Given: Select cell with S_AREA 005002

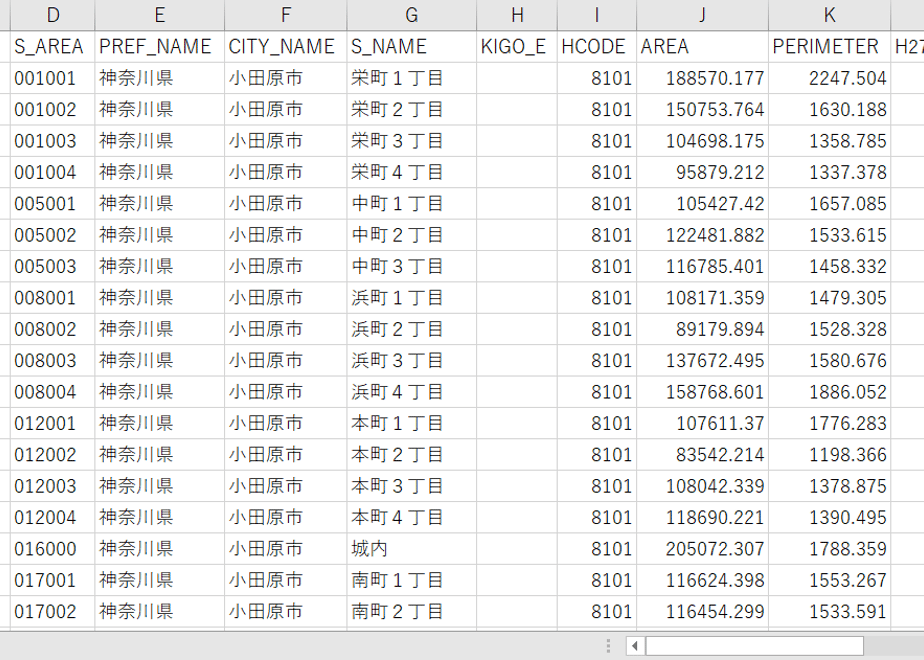Looking at the screenshot, I should coord(52,235).
